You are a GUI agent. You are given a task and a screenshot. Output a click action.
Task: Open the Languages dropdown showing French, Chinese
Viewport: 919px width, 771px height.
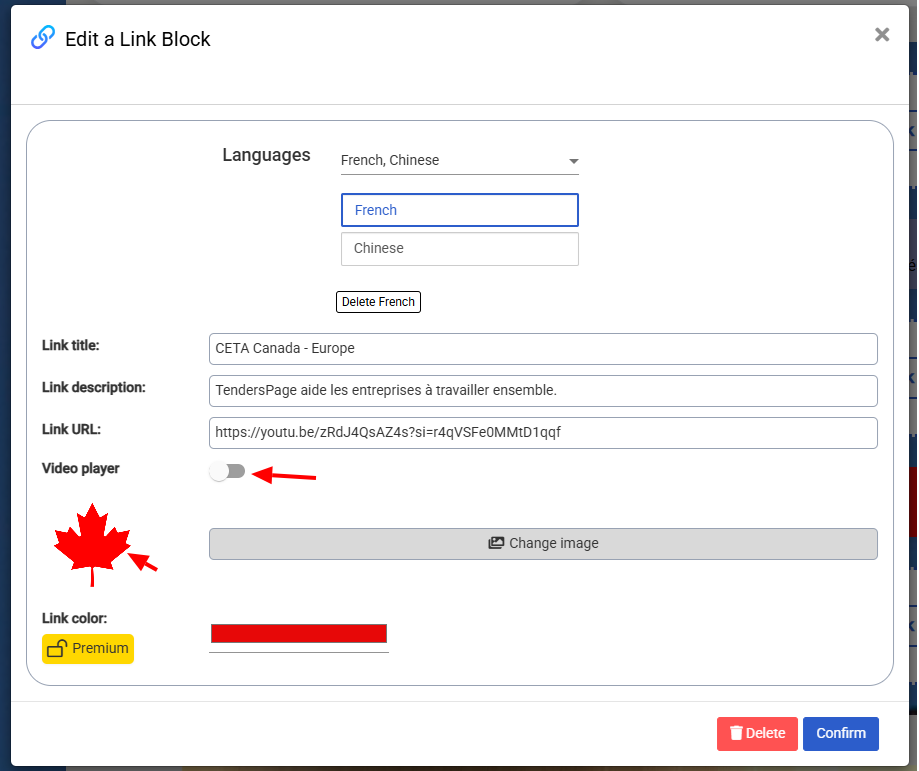(x=450, y=160)
